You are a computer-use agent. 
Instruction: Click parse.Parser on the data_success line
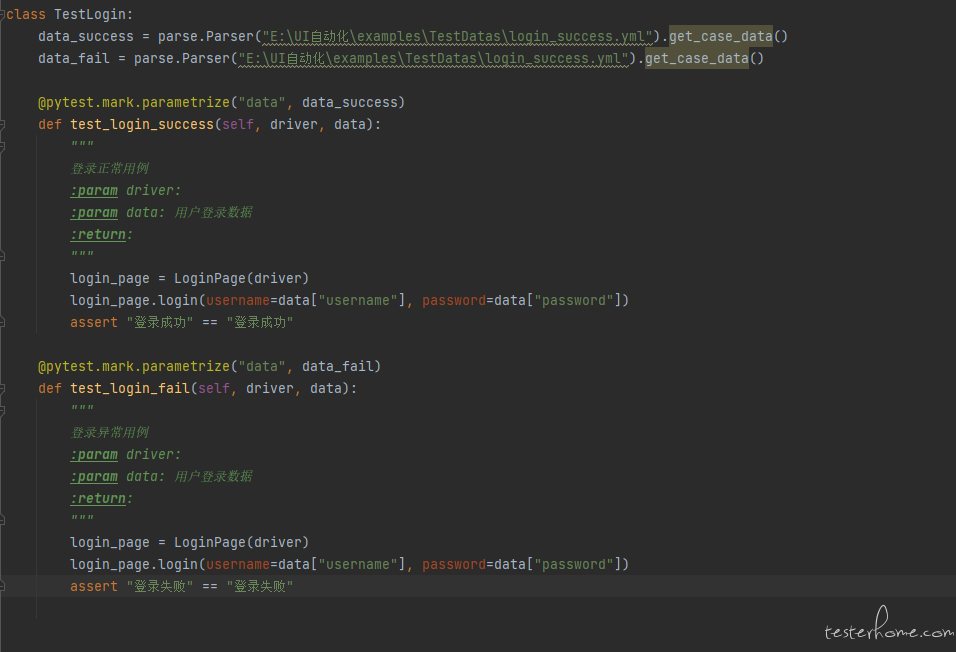click(x=205, y=37)
